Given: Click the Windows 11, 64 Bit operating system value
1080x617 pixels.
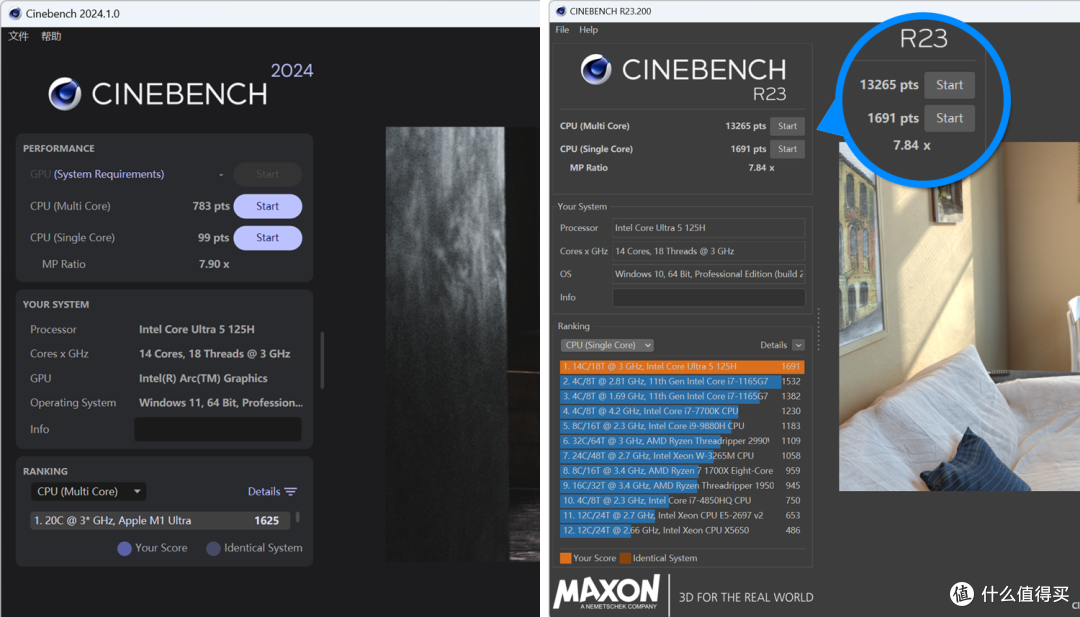Looking at the screenshot, I should click(x=220, y=403).
